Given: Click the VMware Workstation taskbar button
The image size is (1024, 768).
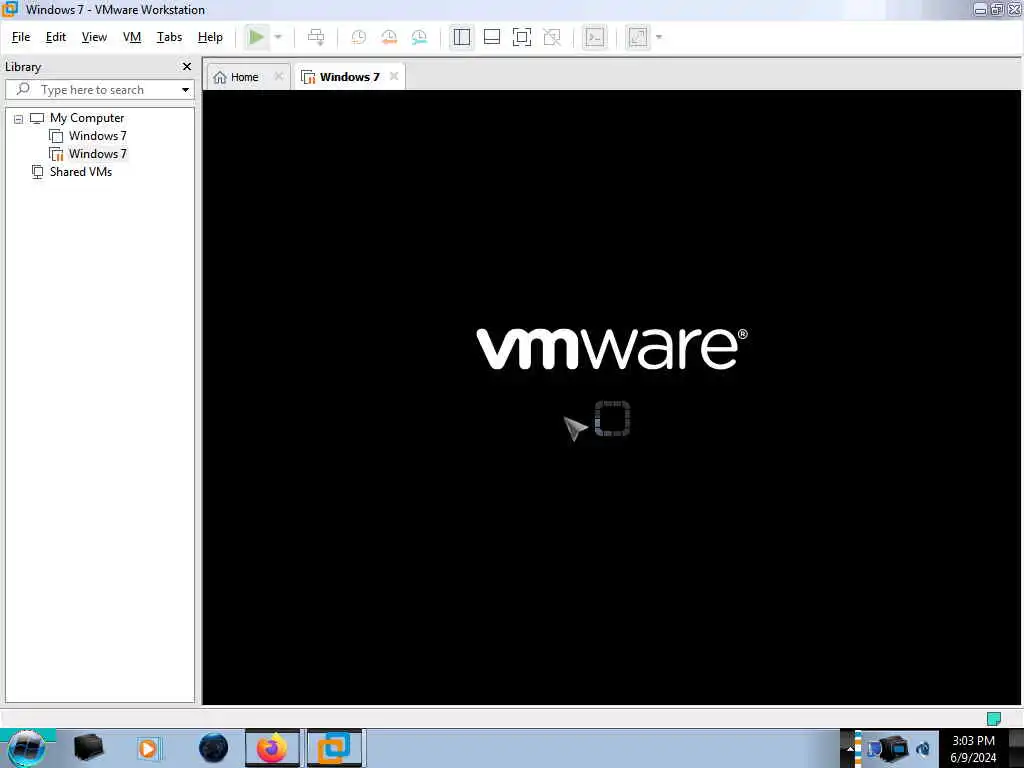Looking at the screenshot, I should point(334,748).
